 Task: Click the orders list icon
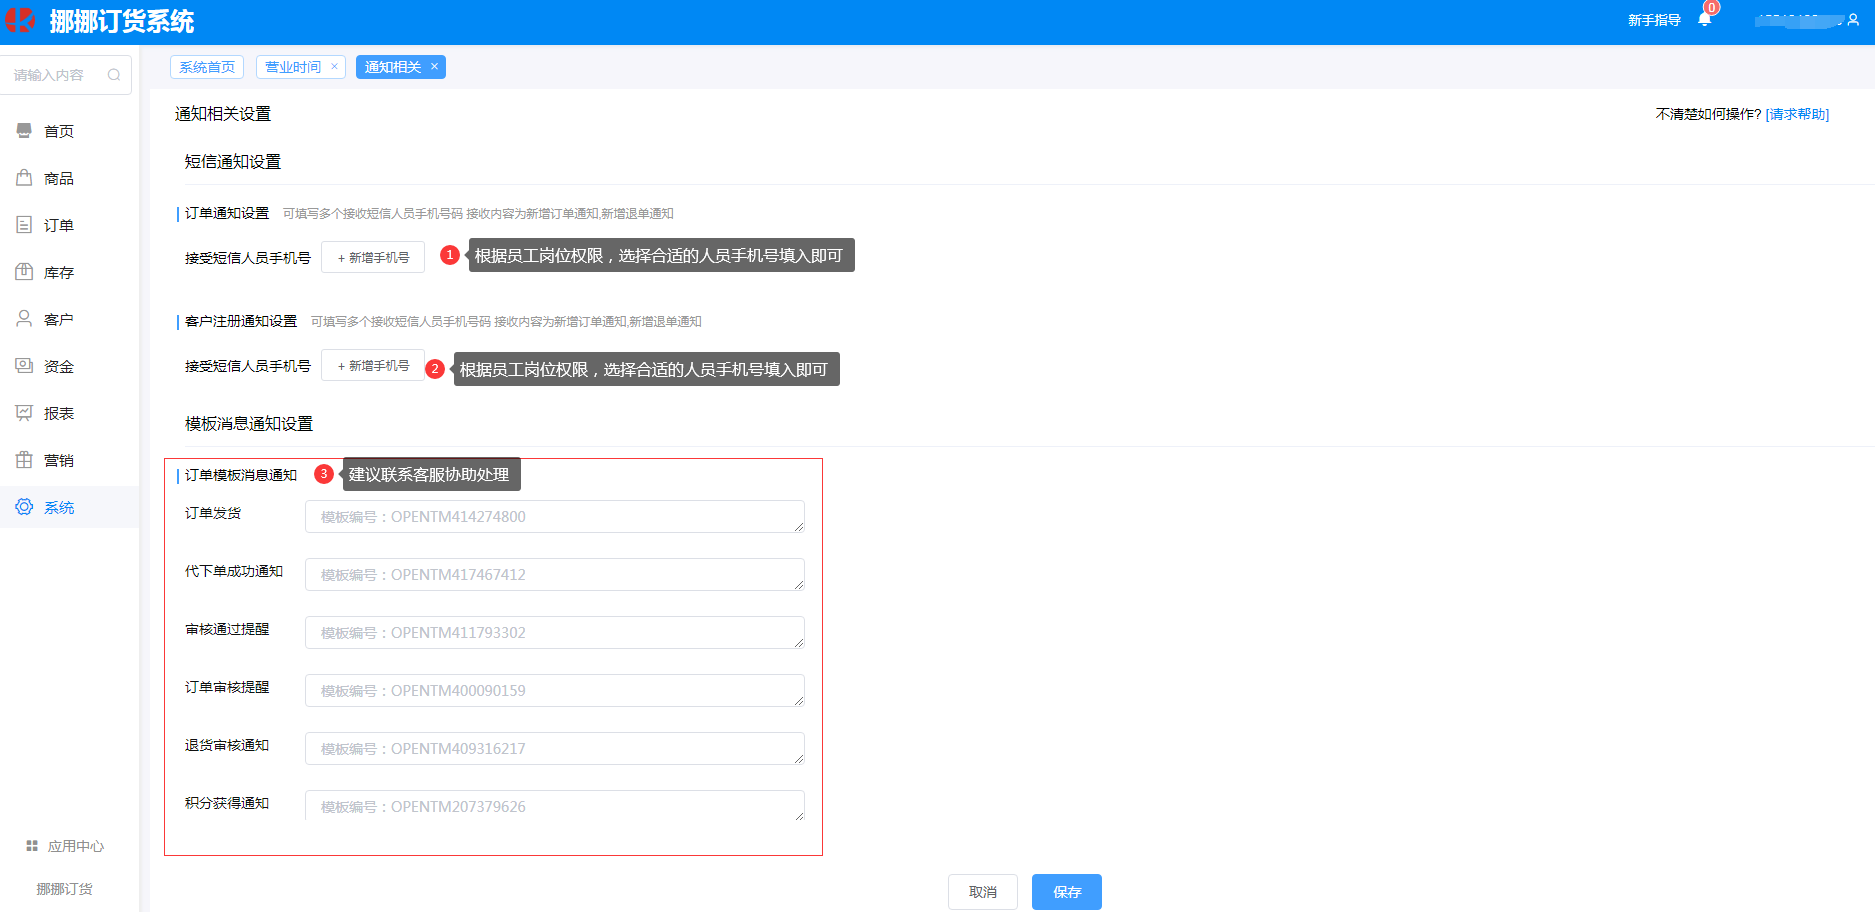[24, 225]
